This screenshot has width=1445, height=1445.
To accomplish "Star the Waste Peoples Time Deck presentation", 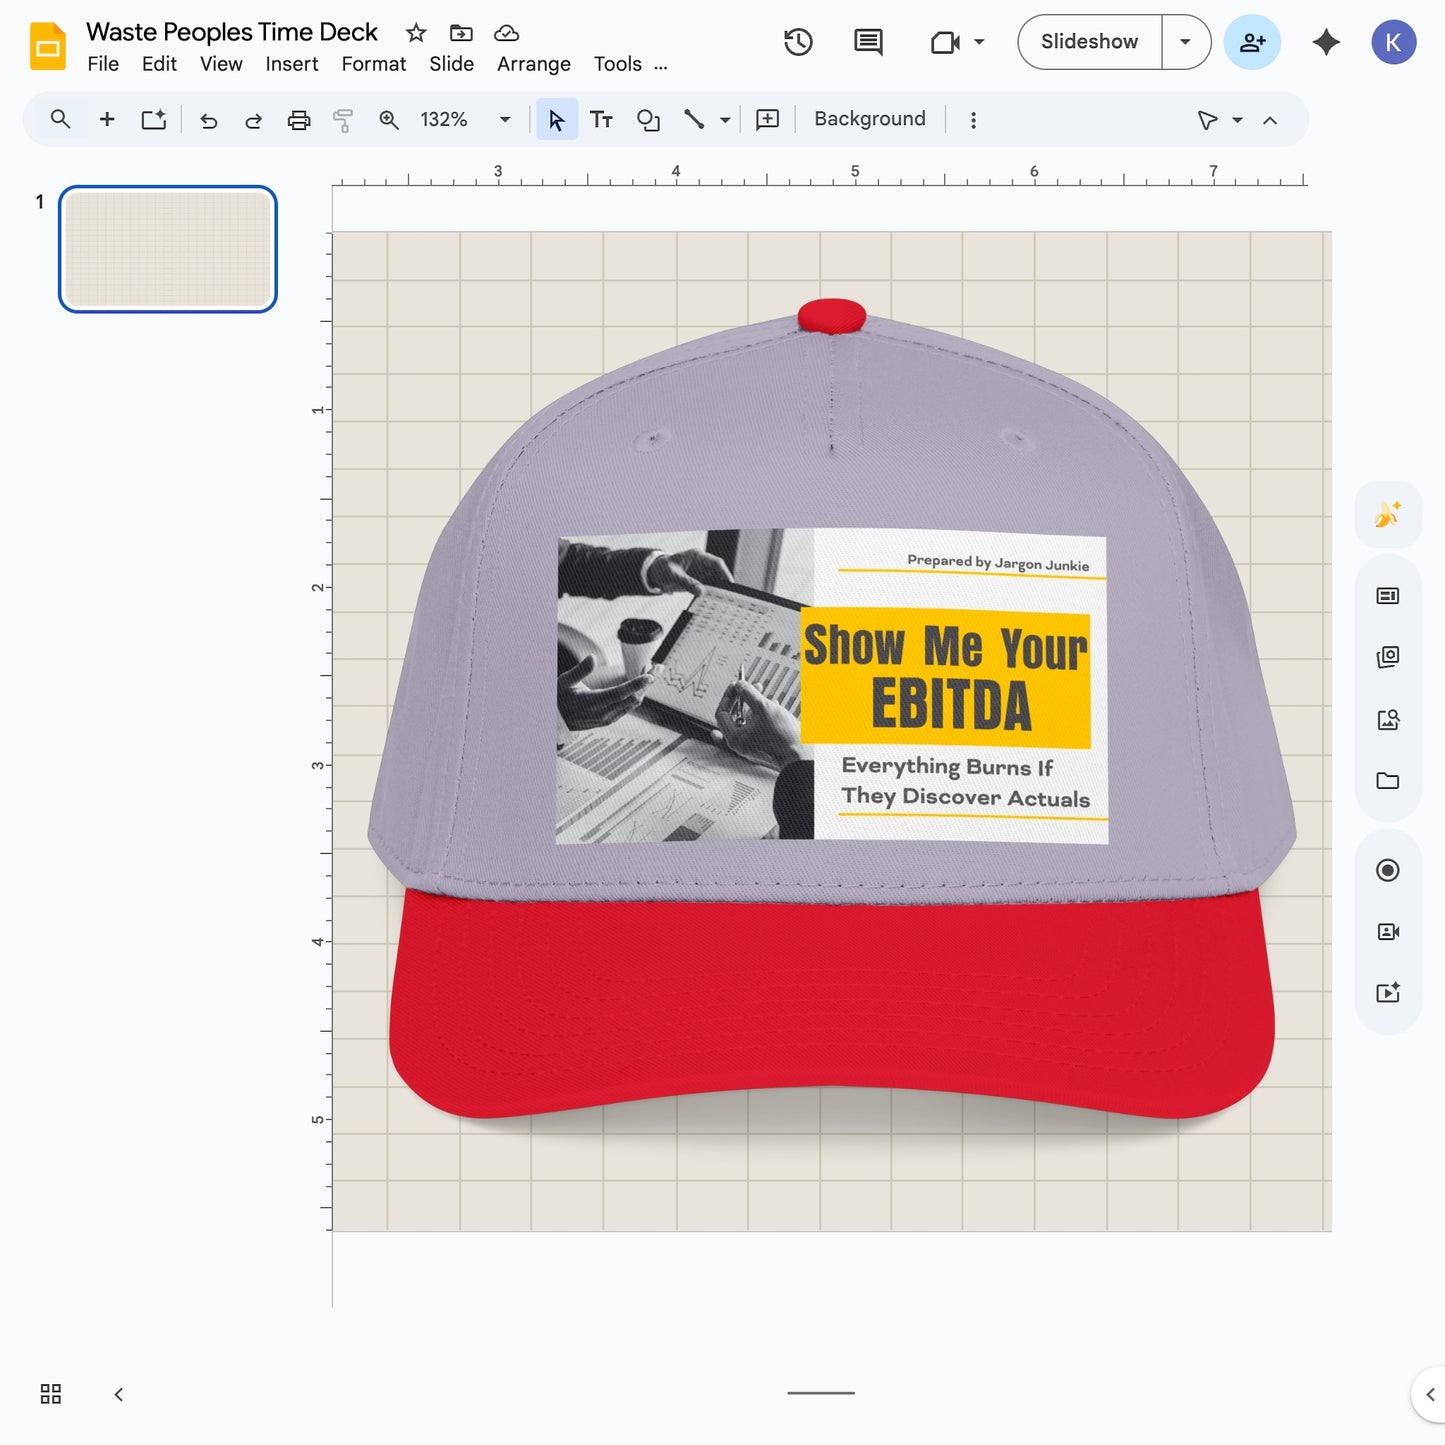I will [x=416, y=33].
